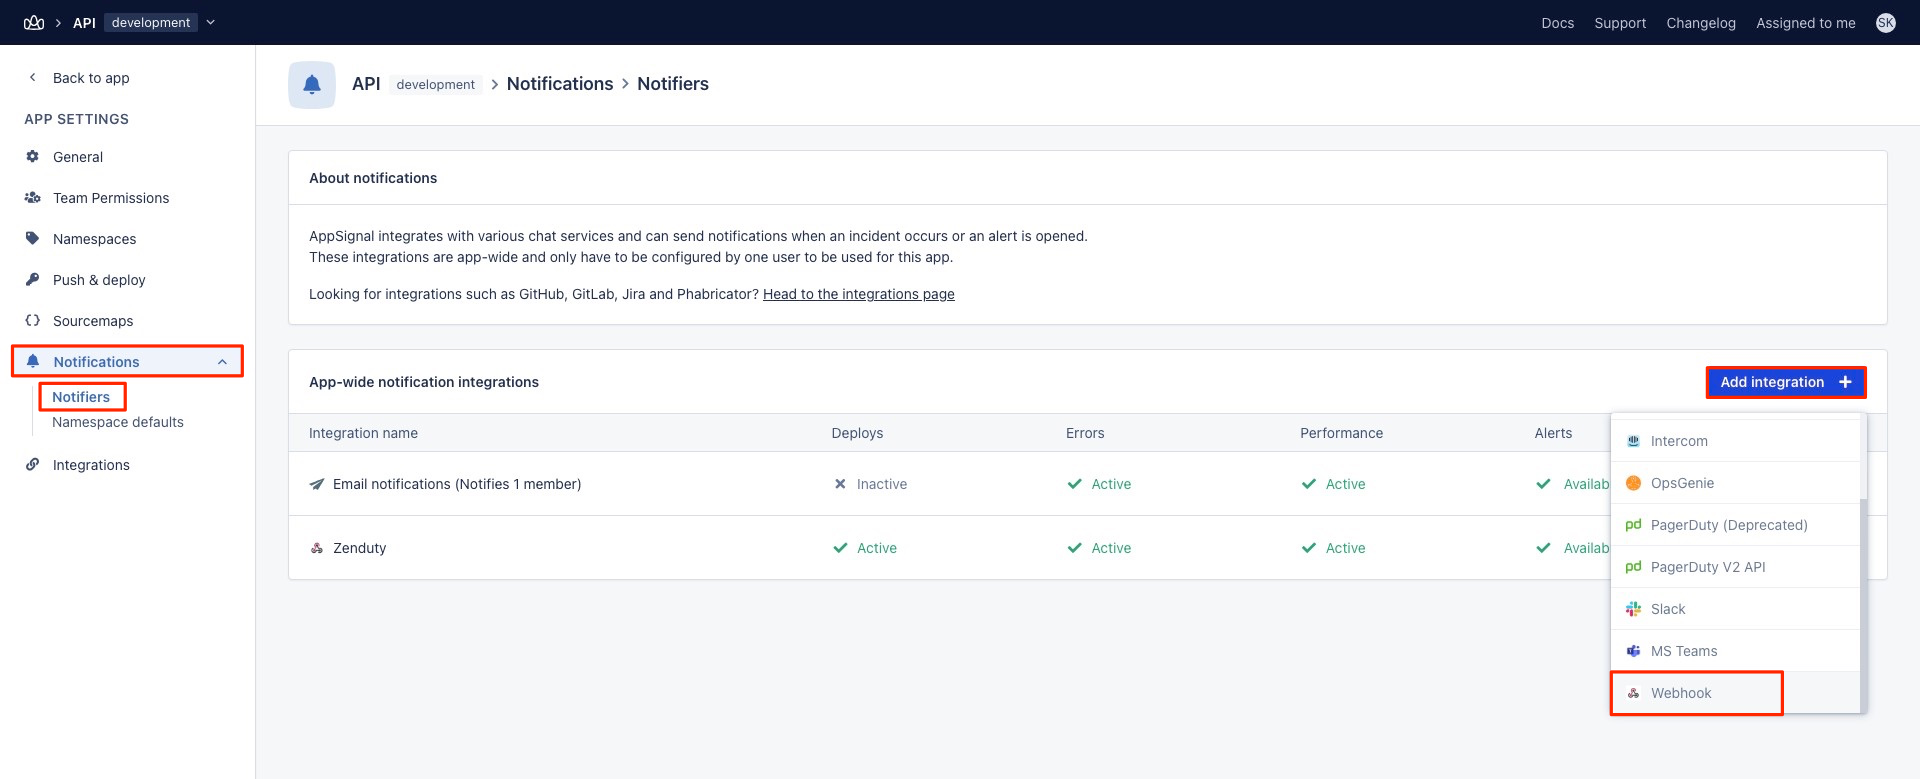Image resolution: width=1920 pixels, height=779 pixels.
Task: Select Webhook from integration list
Action: (1735, 693)
